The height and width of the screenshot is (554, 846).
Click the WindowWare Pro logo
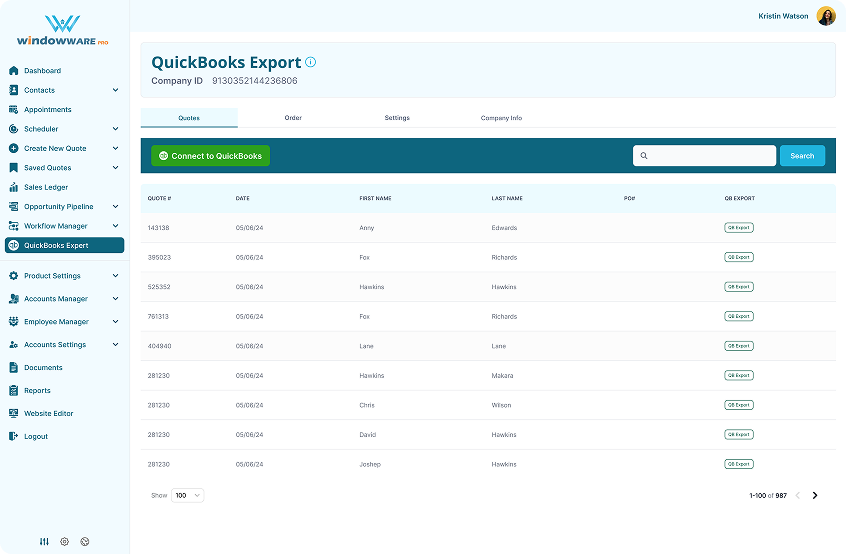pyautogui.click(x=63, y=31)
